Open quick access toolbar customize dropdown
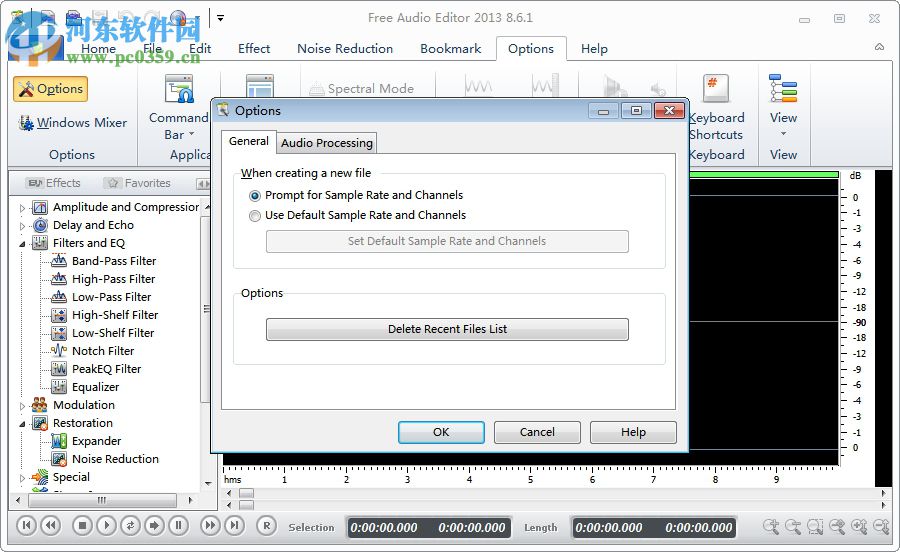Screen dimensions: 900x552 point(220,18)
